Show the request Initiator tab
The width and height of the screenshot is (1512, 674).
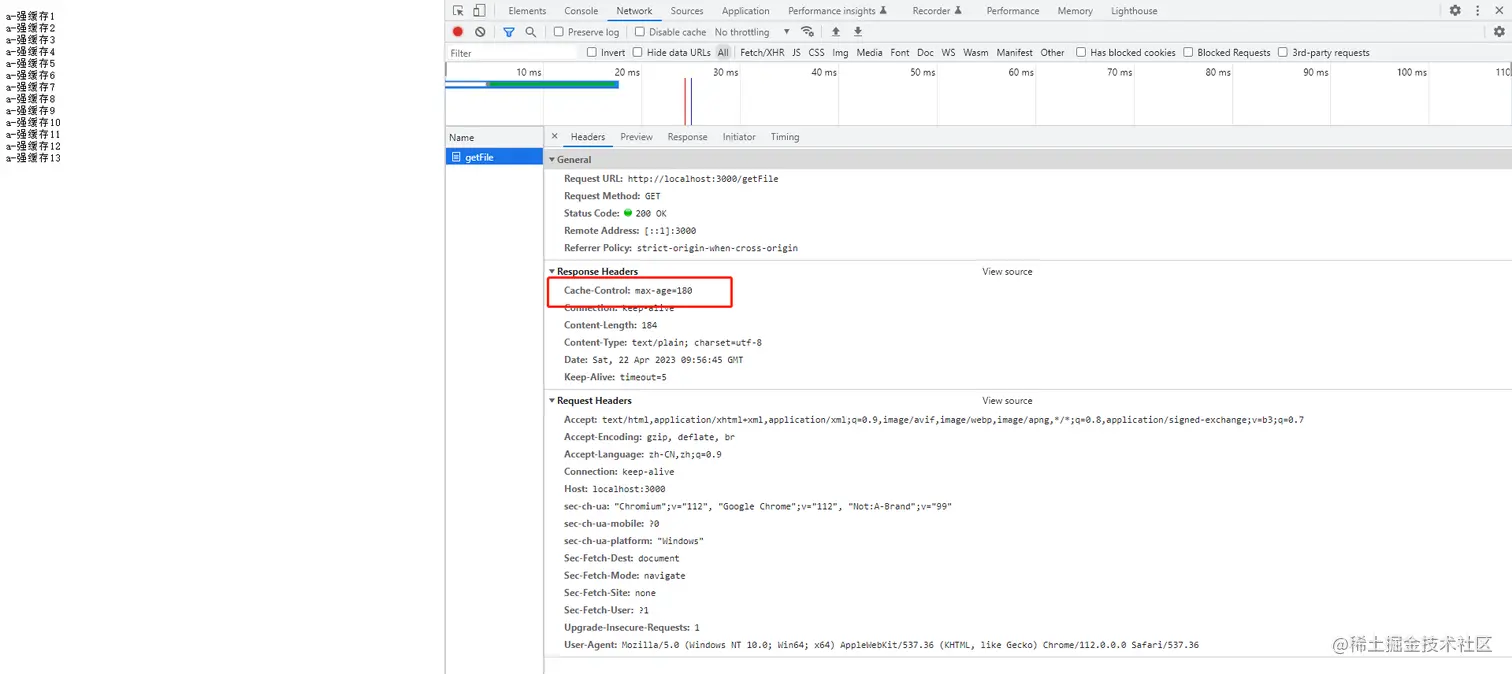coord(739,137)
